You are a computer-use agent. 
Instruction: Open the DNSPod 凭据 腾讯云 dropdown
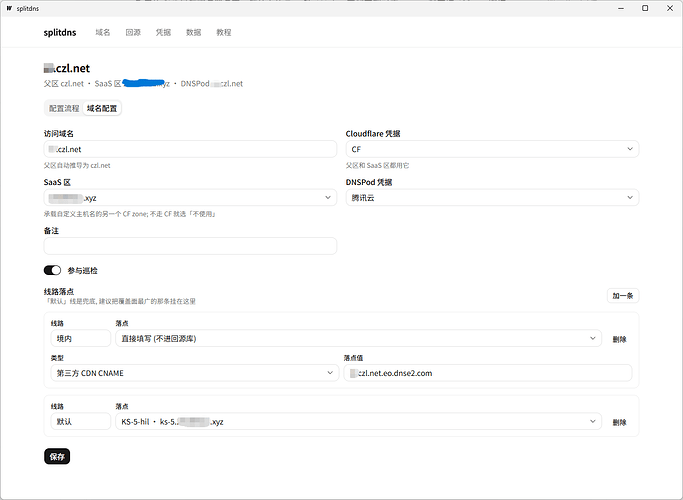(x=492, y=198)
